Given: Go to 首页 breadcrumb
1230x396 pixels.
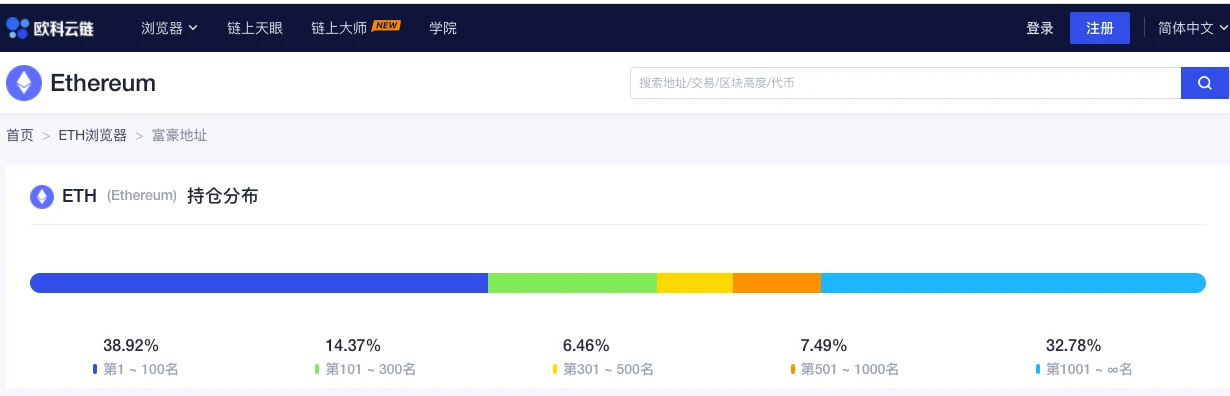Looking at the screenshot, I should click(20, 135).
